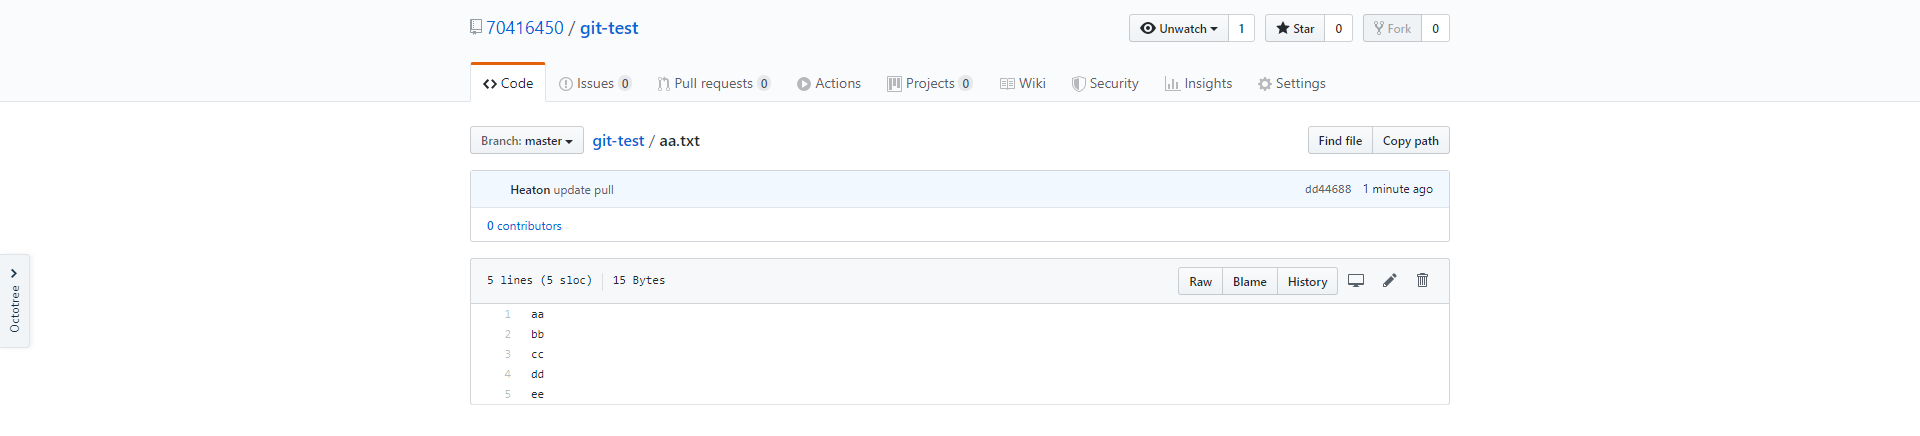Image resolution: width=1920 pixels, height=436 pixels.
Task: Open the Blame view
Action: point(1250,282)
